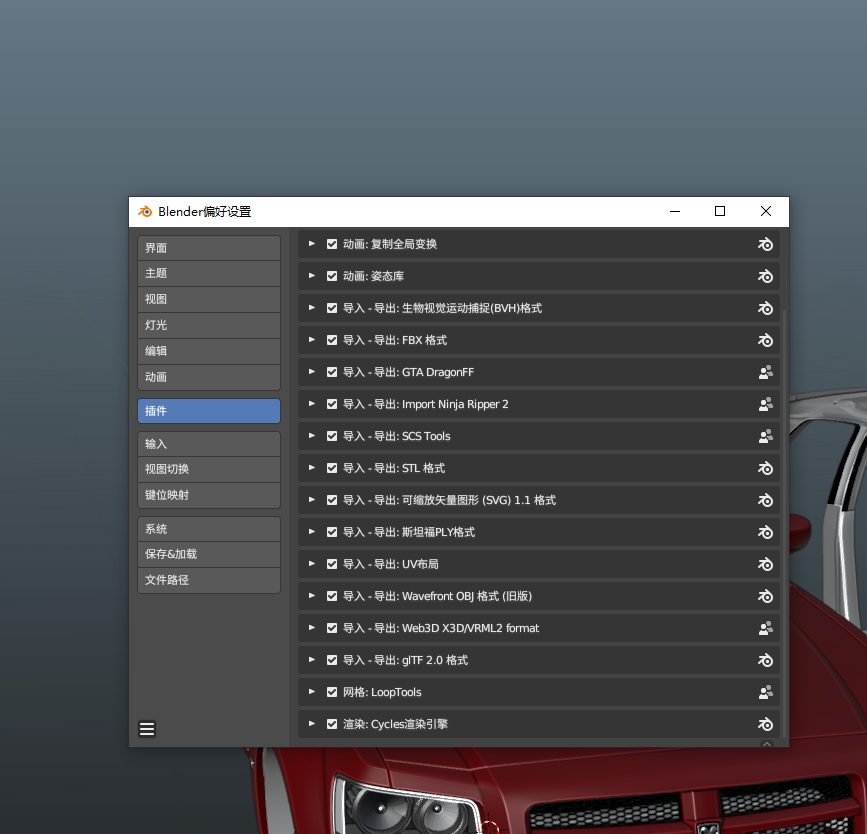The width and height of the screenshot is (867, 834).
Task: Uncheck LoopTools add-on checkbox
Action: pos(332,692)
